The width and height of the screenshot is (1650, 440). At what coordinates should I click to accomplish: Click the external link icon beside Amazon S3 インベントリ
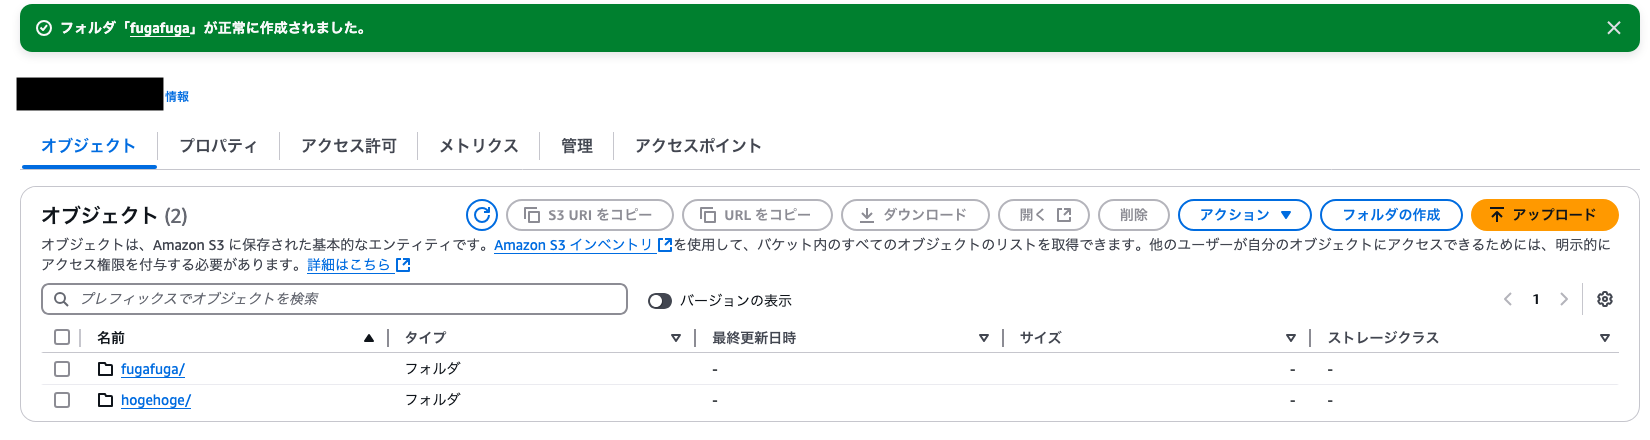[665, 245]
